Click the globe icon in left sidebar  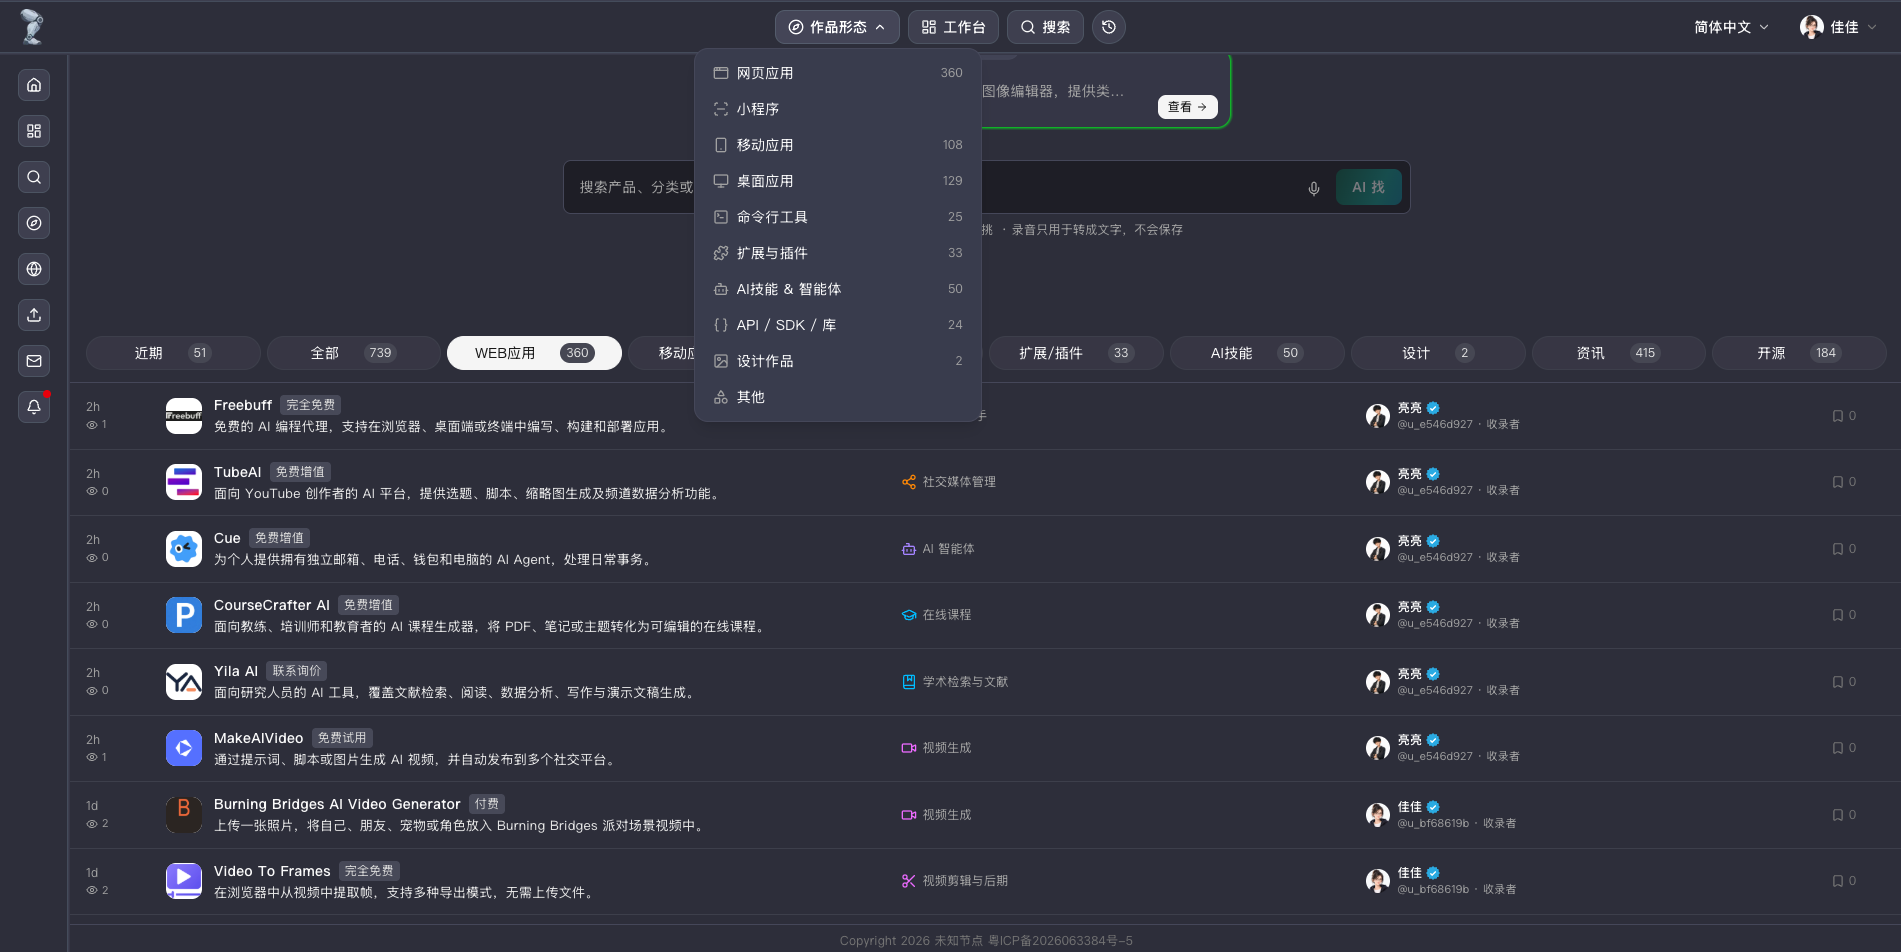(34, 269)
